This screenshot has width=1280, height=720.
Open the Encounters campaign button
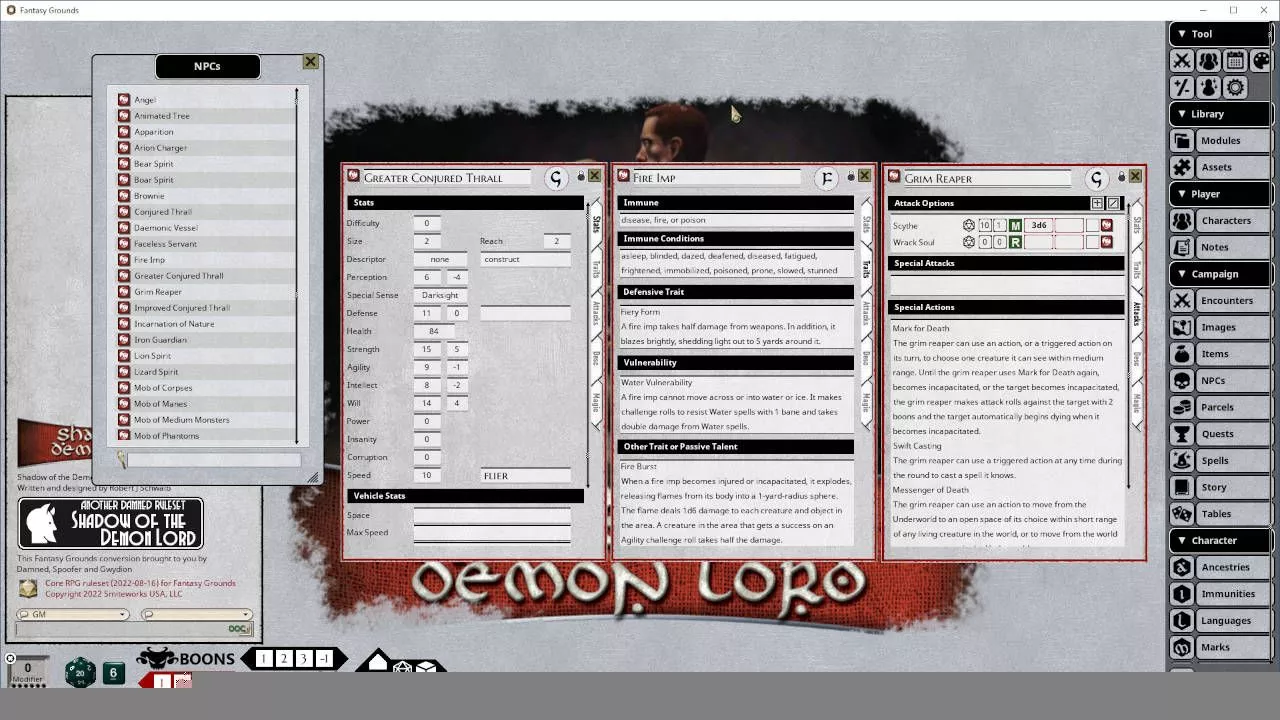(x=1220, y=301)
